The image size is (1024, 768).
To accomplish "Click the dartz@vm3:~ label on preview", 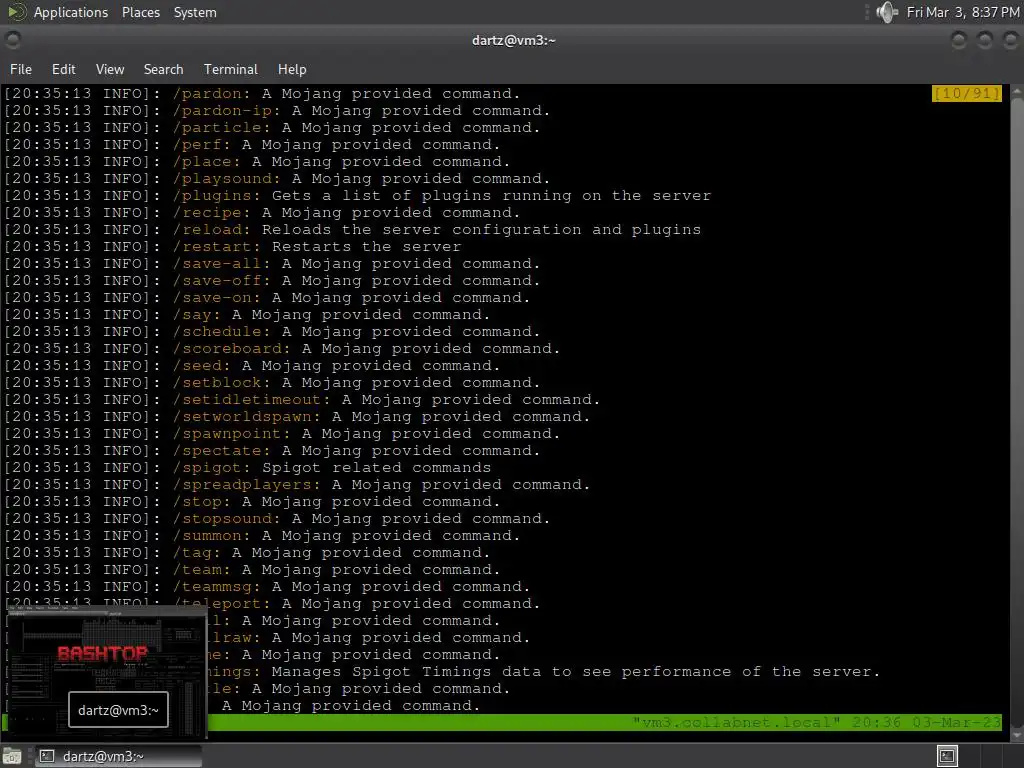I will pyautogui.click(x=118, y=710).
